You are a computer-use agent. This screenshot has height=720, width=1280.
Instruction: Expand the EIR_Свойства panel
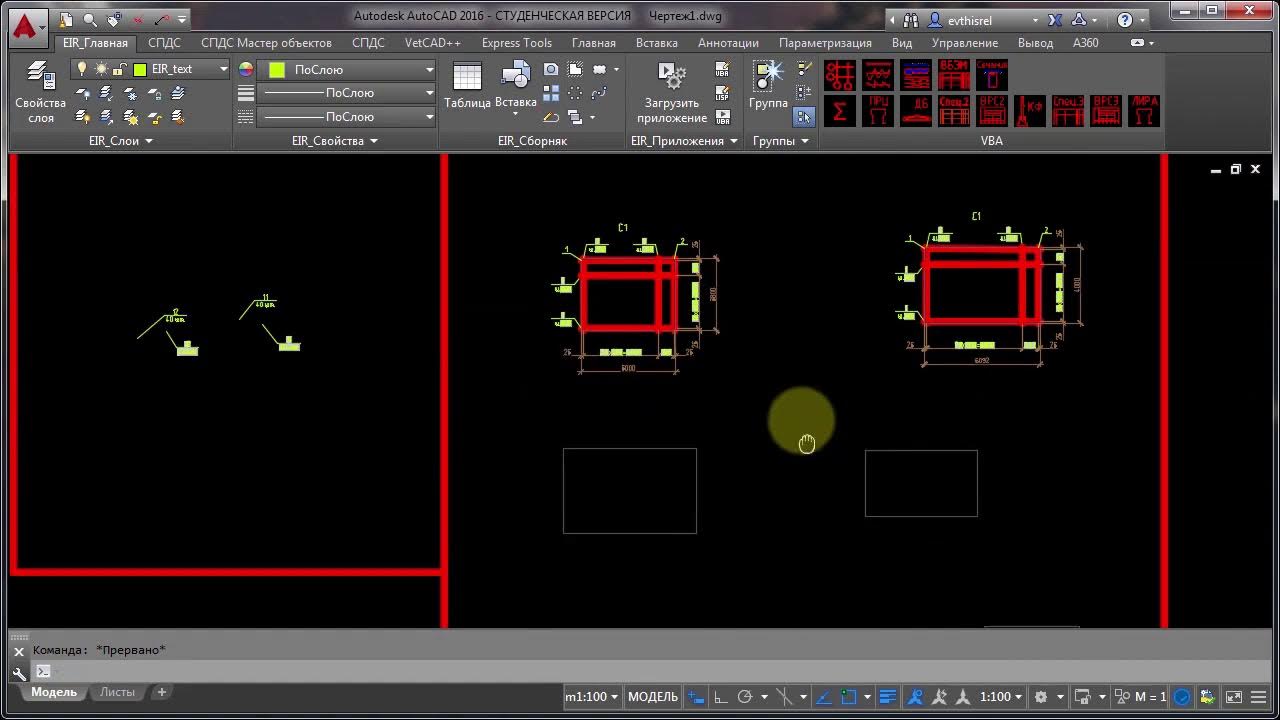pyautogui.click(x=334, y=141)
